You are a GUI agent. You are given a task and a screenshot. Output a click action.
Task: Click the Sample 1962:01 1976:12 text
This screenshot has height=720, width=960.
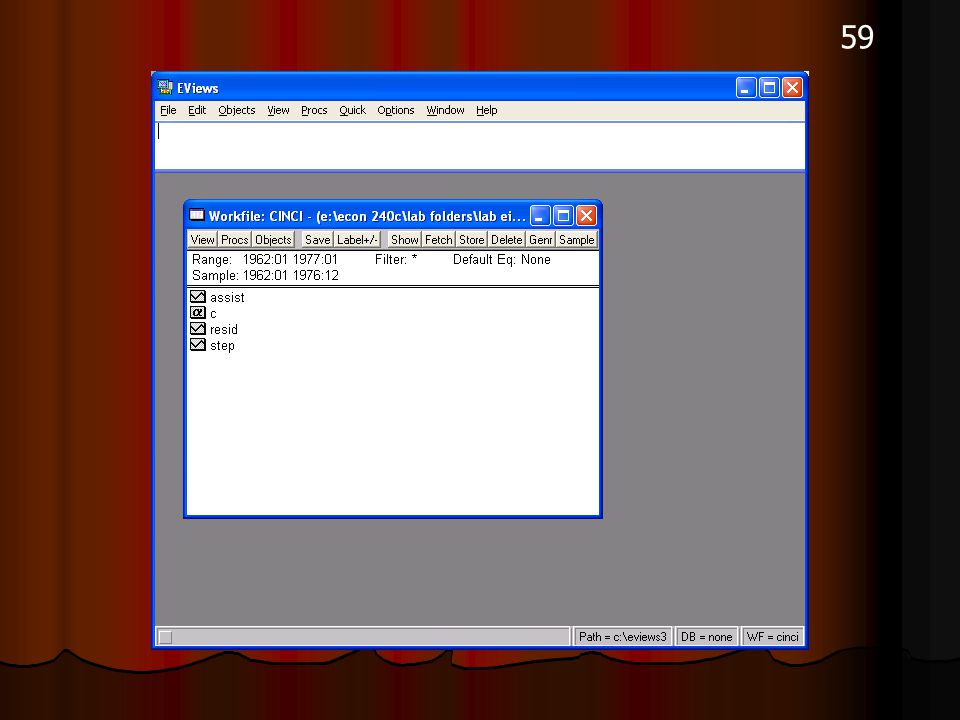pos(265,276)
